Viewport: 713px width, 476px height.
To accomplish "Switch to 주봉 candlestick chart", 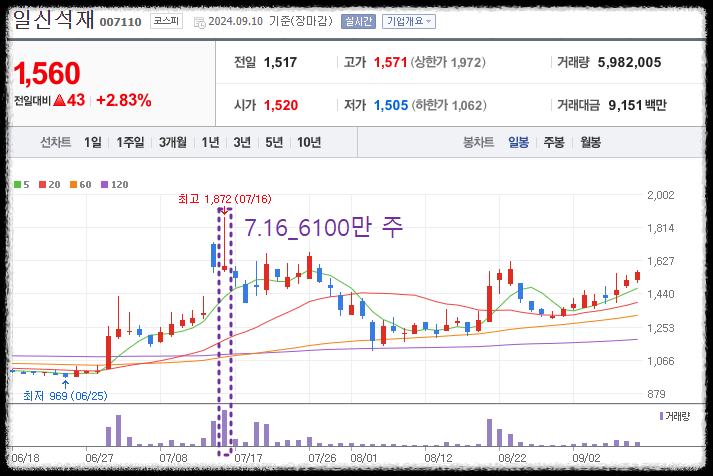I will (554, 142).
